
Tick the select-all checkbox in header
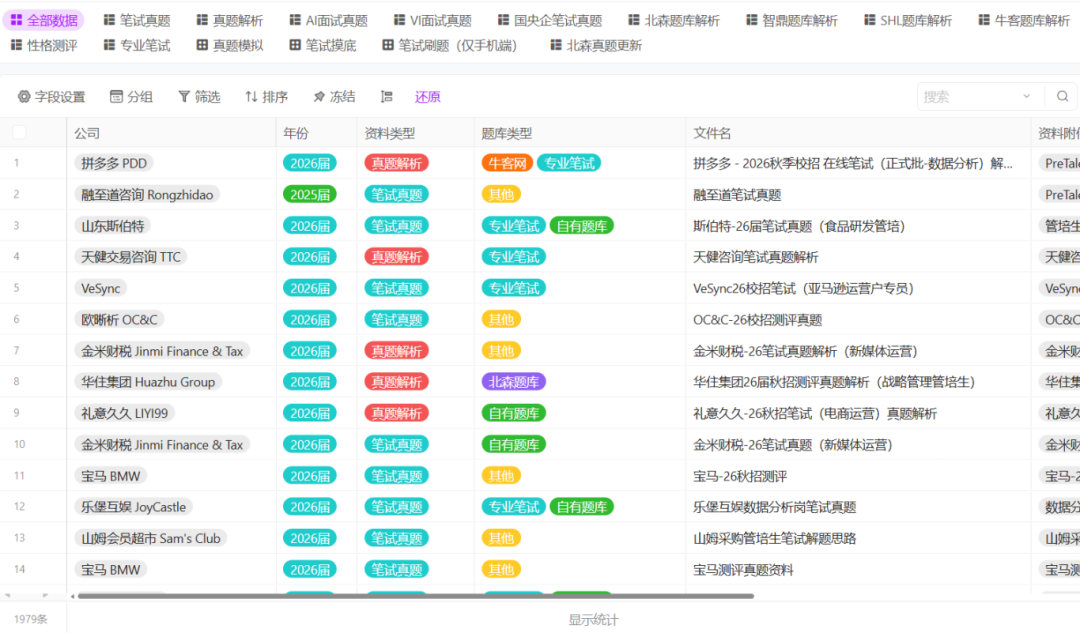pos(19,133)
